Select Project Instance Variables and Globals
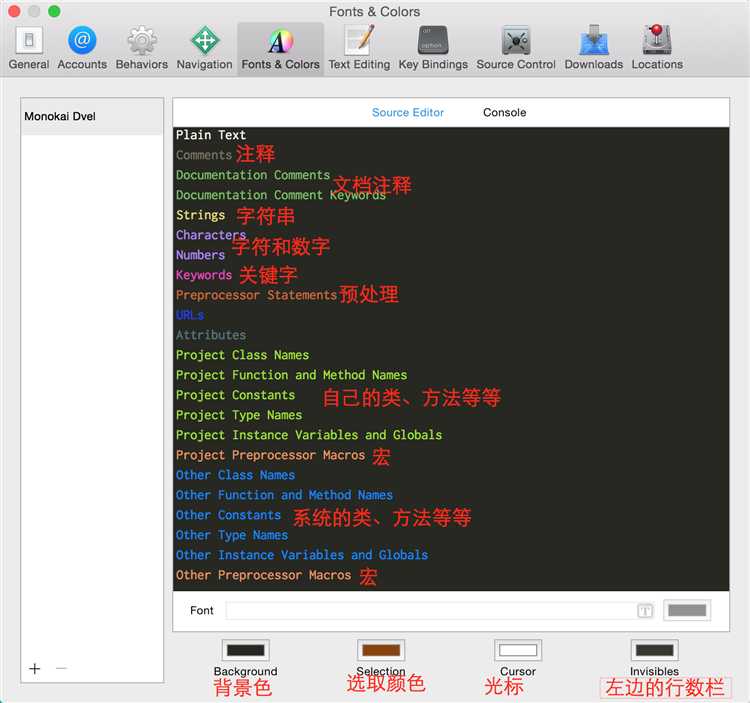This screenshot has height=703, width=750. click(x=451, y=435)
